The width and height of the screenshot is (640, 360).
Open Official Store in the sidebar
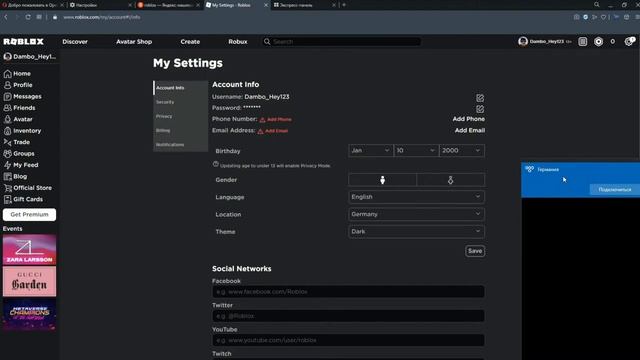coord(28,188)
